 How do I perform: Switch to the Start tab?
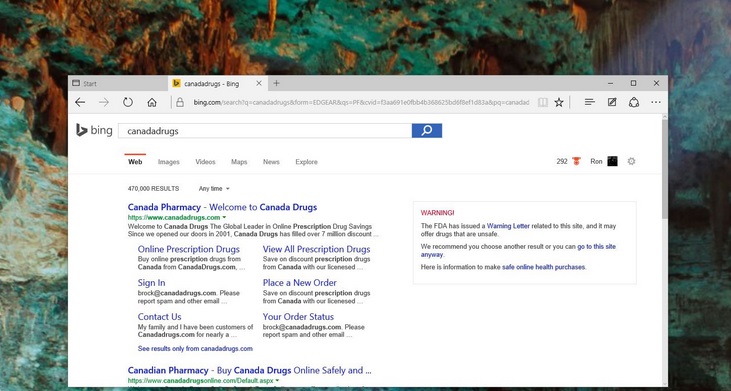point(118,83)
